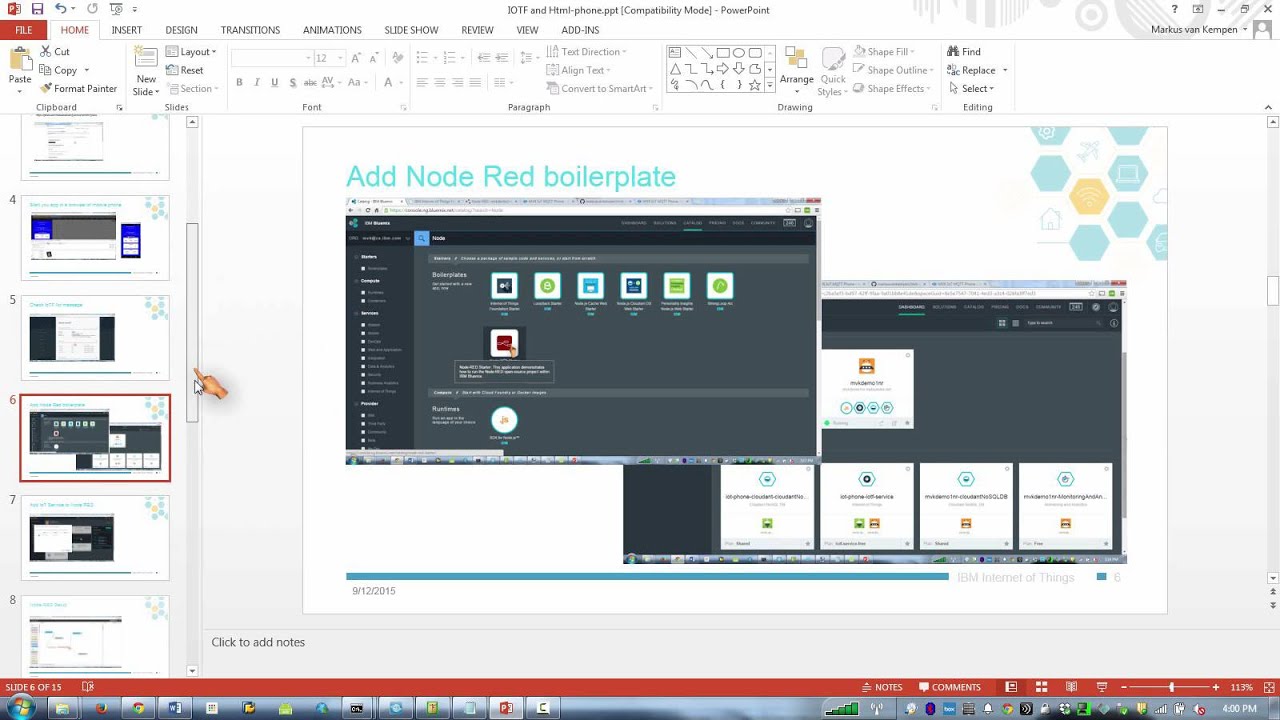Click Find in Editing group
Image resolution: width=1280 pixels, height=720 pixels.
[964, 51]
